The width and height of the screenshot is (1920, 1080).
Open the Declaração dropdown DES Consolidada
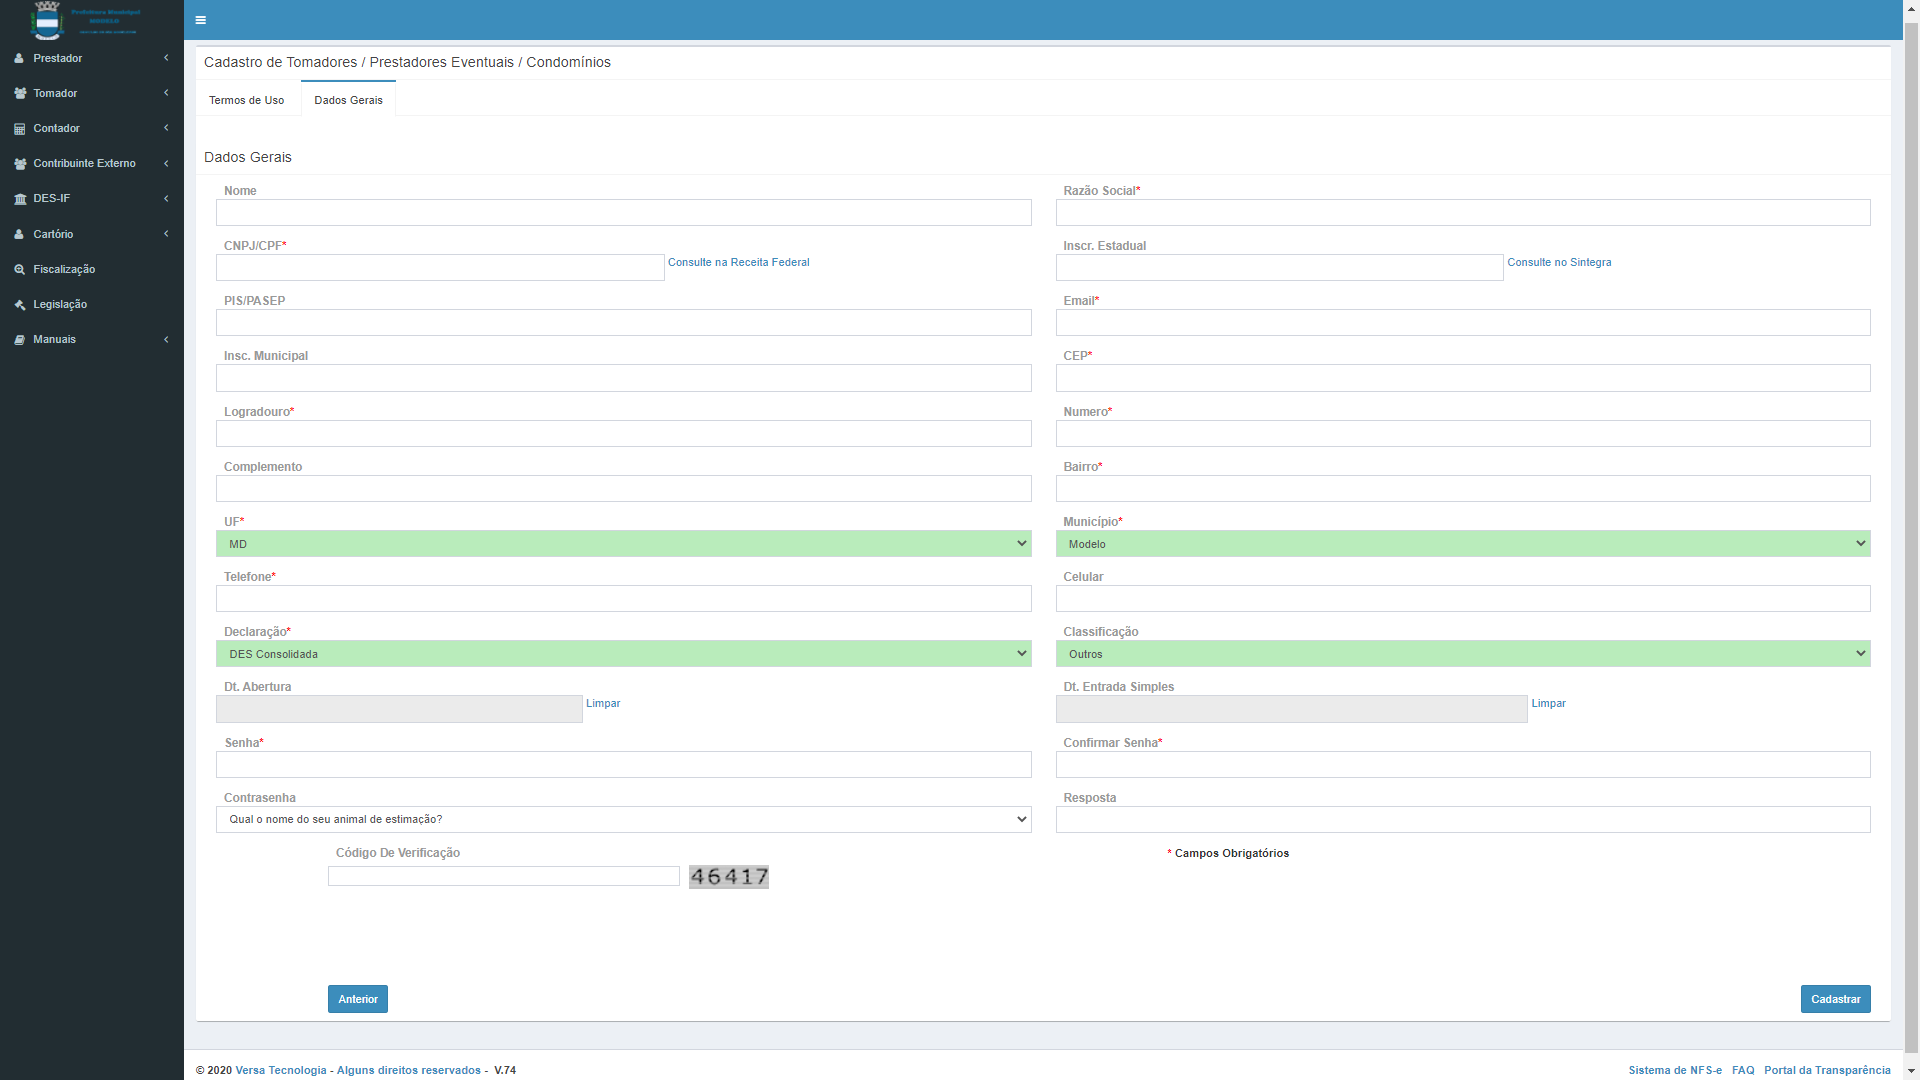point(623,654)
